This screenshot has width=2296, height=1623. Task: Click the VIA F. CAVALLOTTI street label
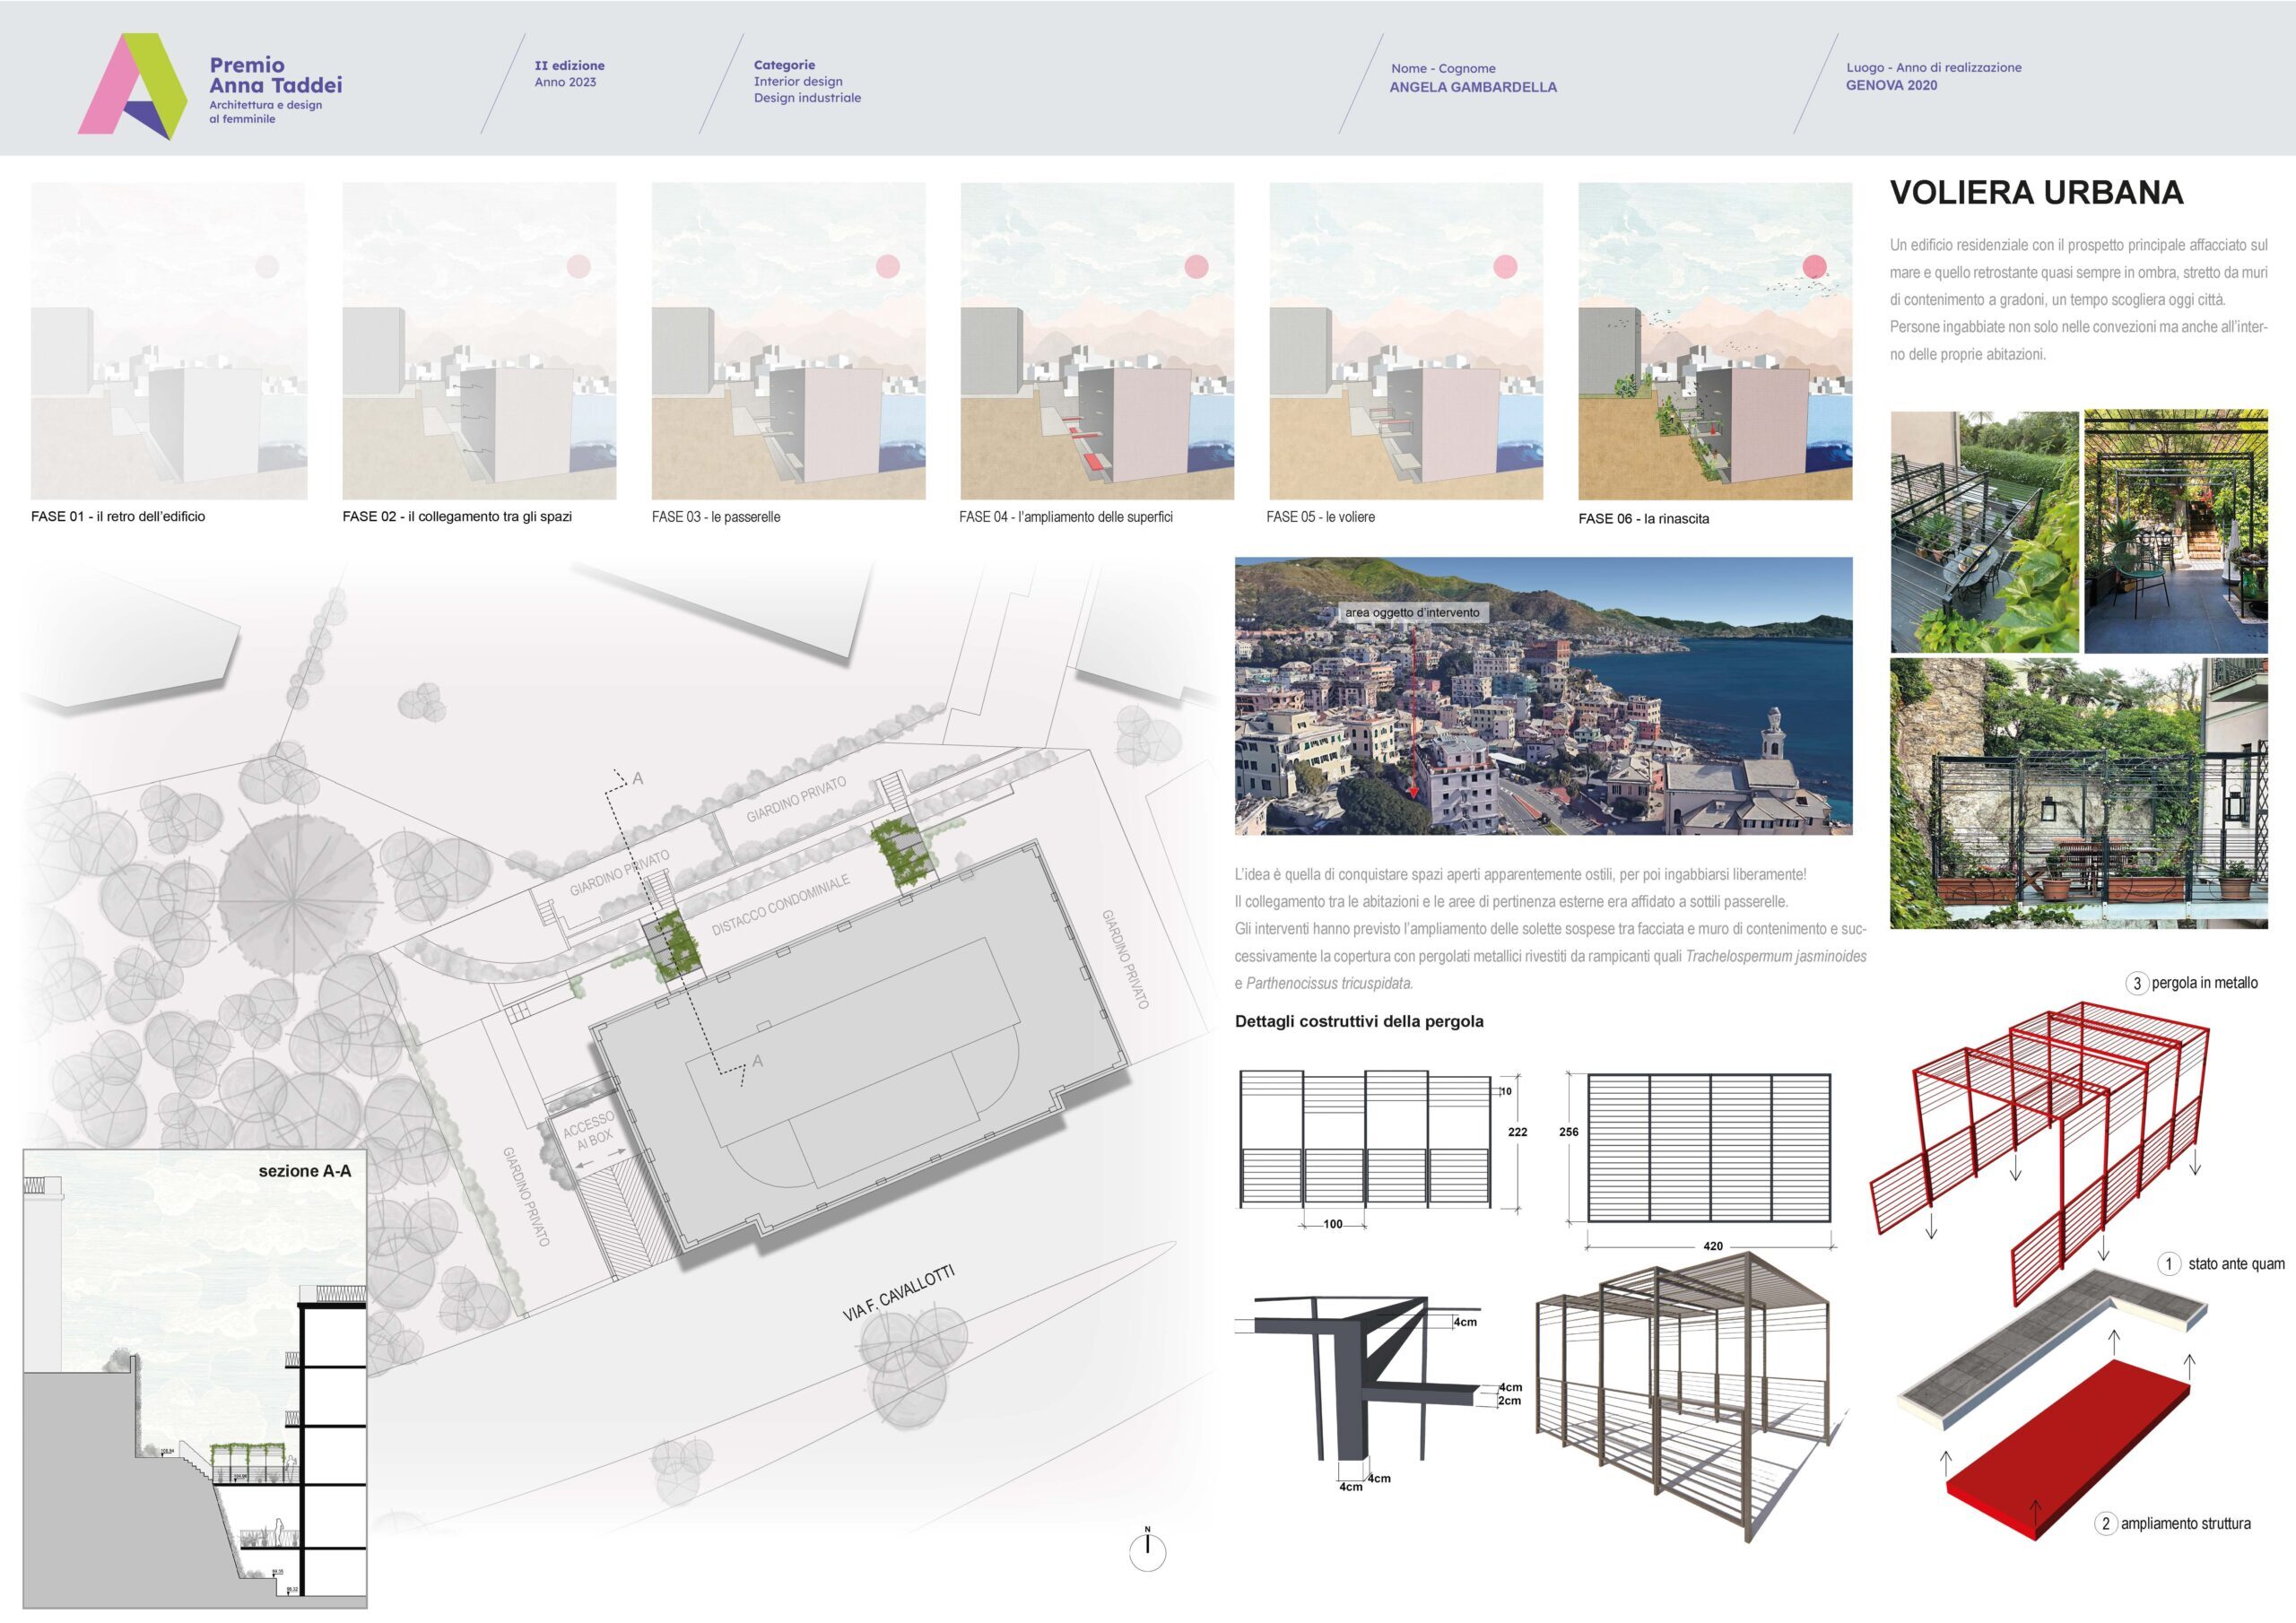click(x=898, y=1292)
